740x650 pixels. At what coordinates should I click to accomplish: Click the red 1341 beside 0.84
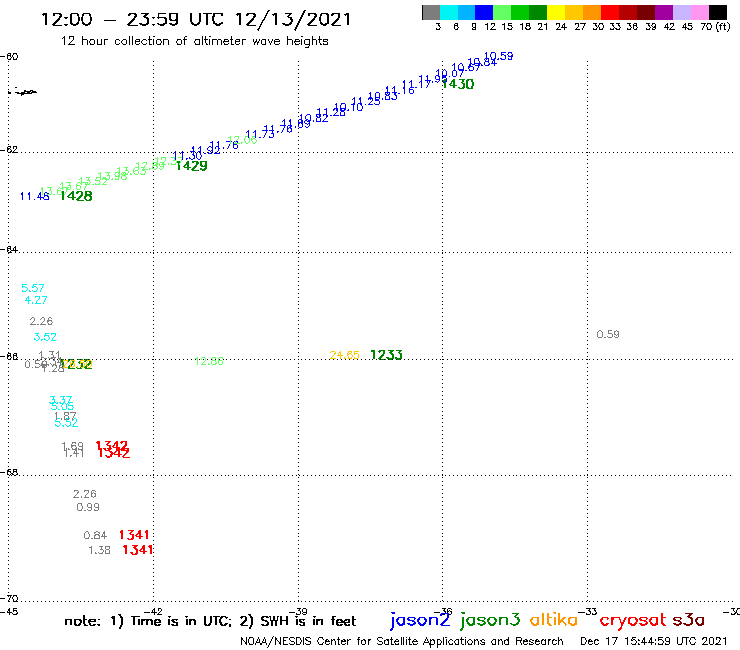[134, 535]
